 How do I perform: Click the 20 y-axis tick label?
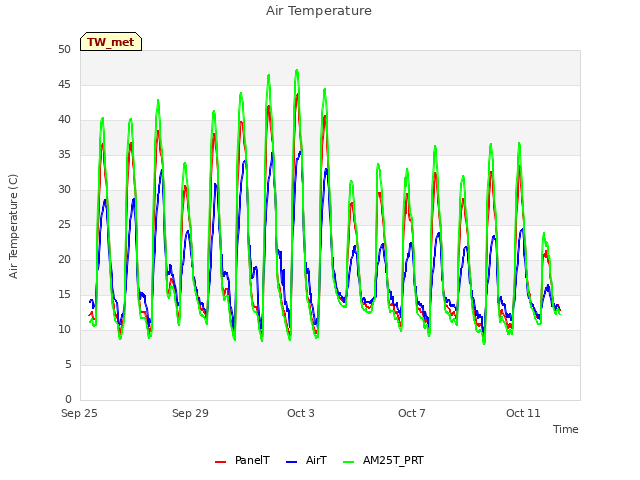point(64,260)
